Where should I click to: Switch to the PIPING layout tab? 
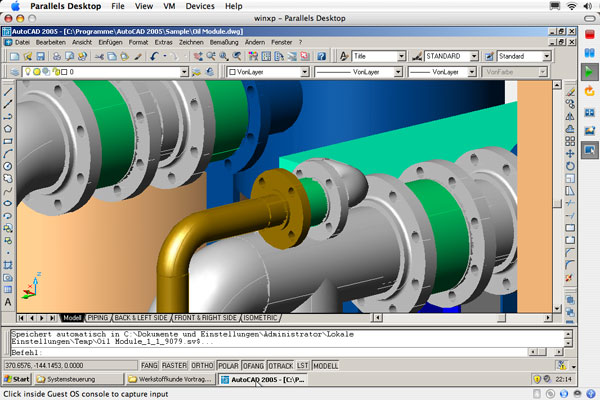[98, 318]
